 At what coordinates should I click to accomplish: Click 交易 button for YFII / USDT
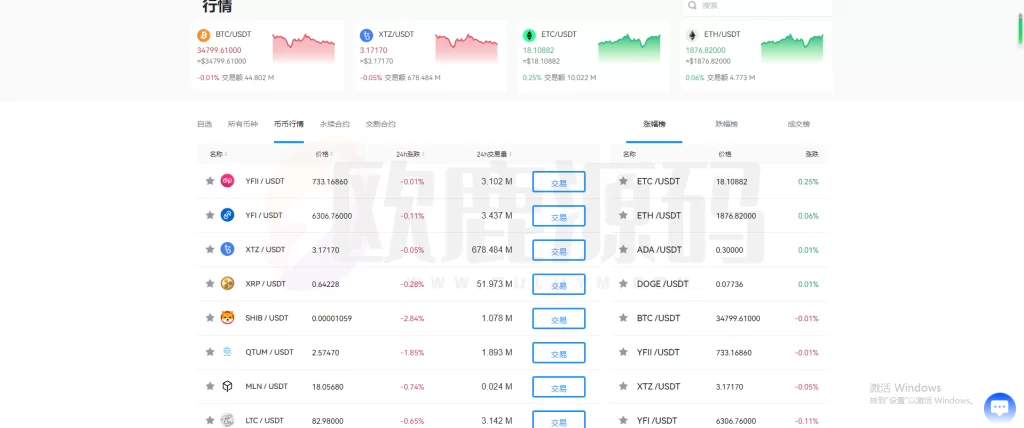point(558,182)
